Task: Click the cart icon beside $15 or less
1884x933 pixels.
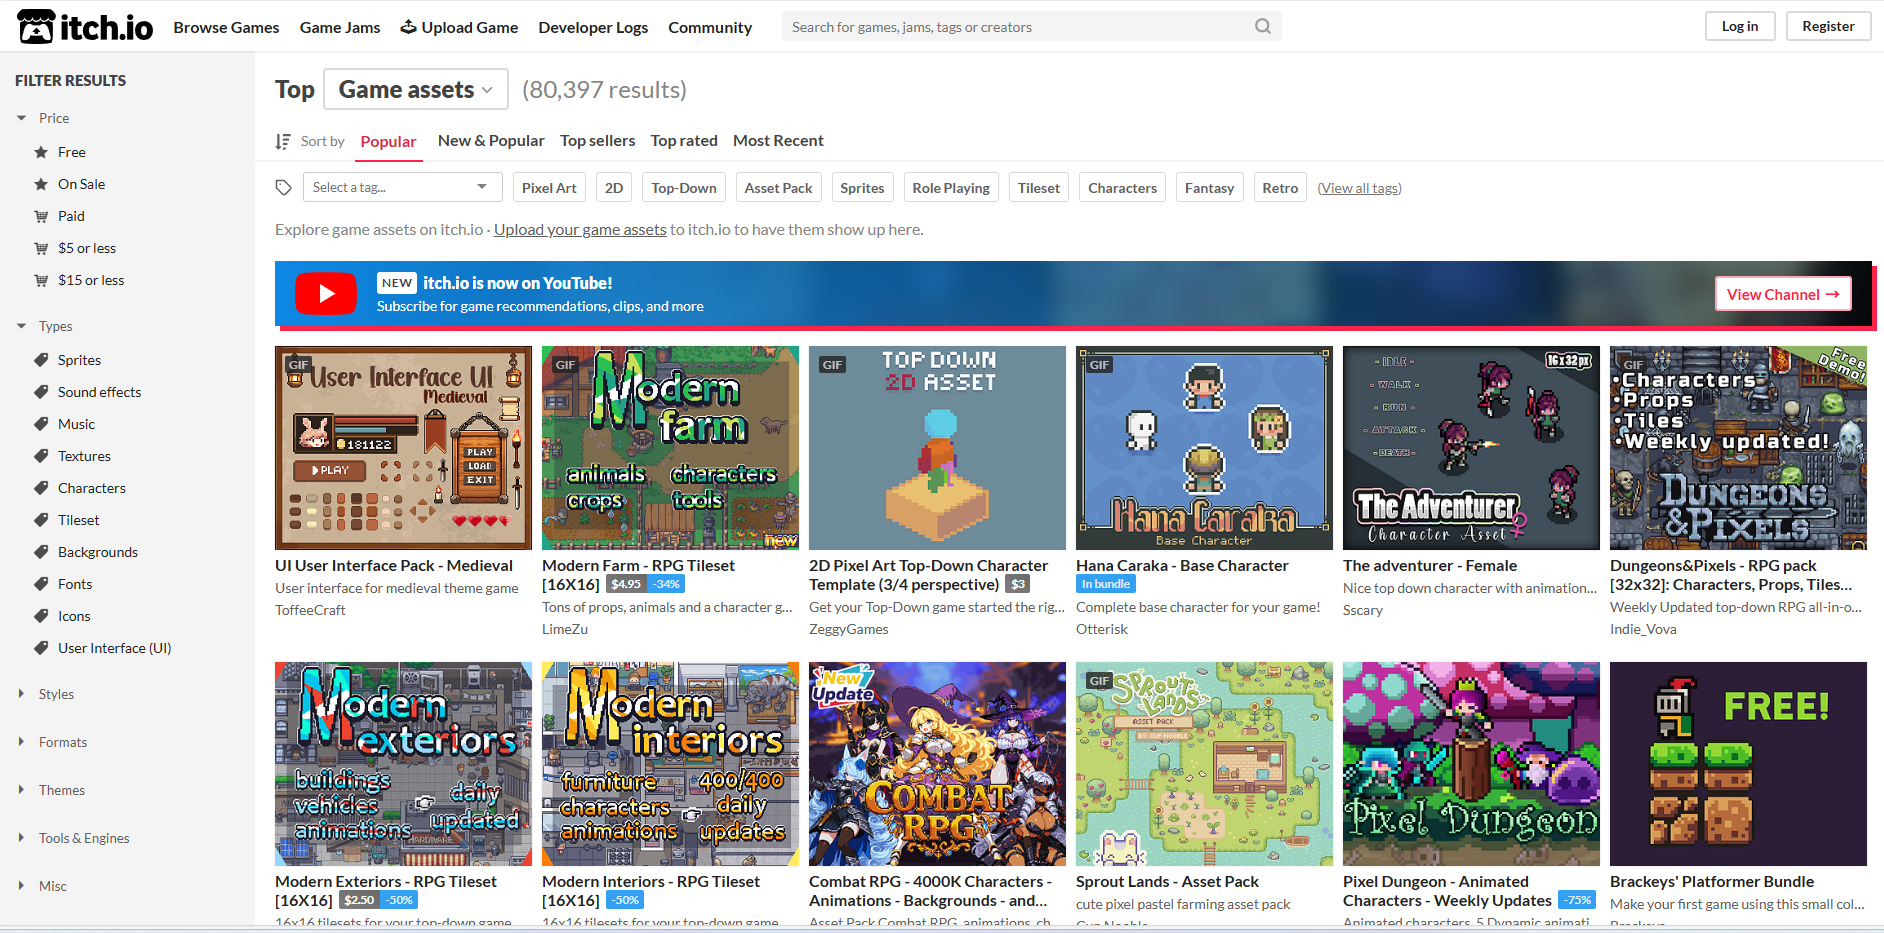Action: point(41,280)
